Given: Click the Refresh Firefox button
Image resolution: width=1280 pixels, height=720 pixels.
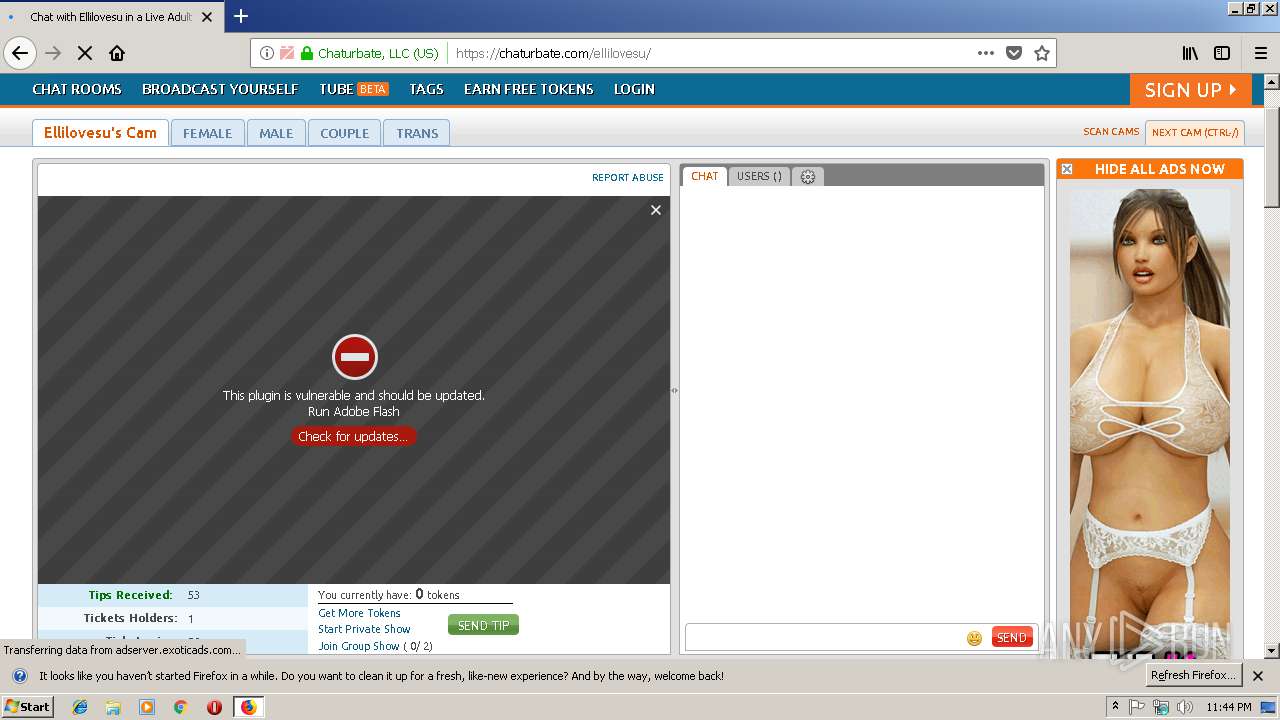Looking at the screenshot, I should (x=1194, y=675).
